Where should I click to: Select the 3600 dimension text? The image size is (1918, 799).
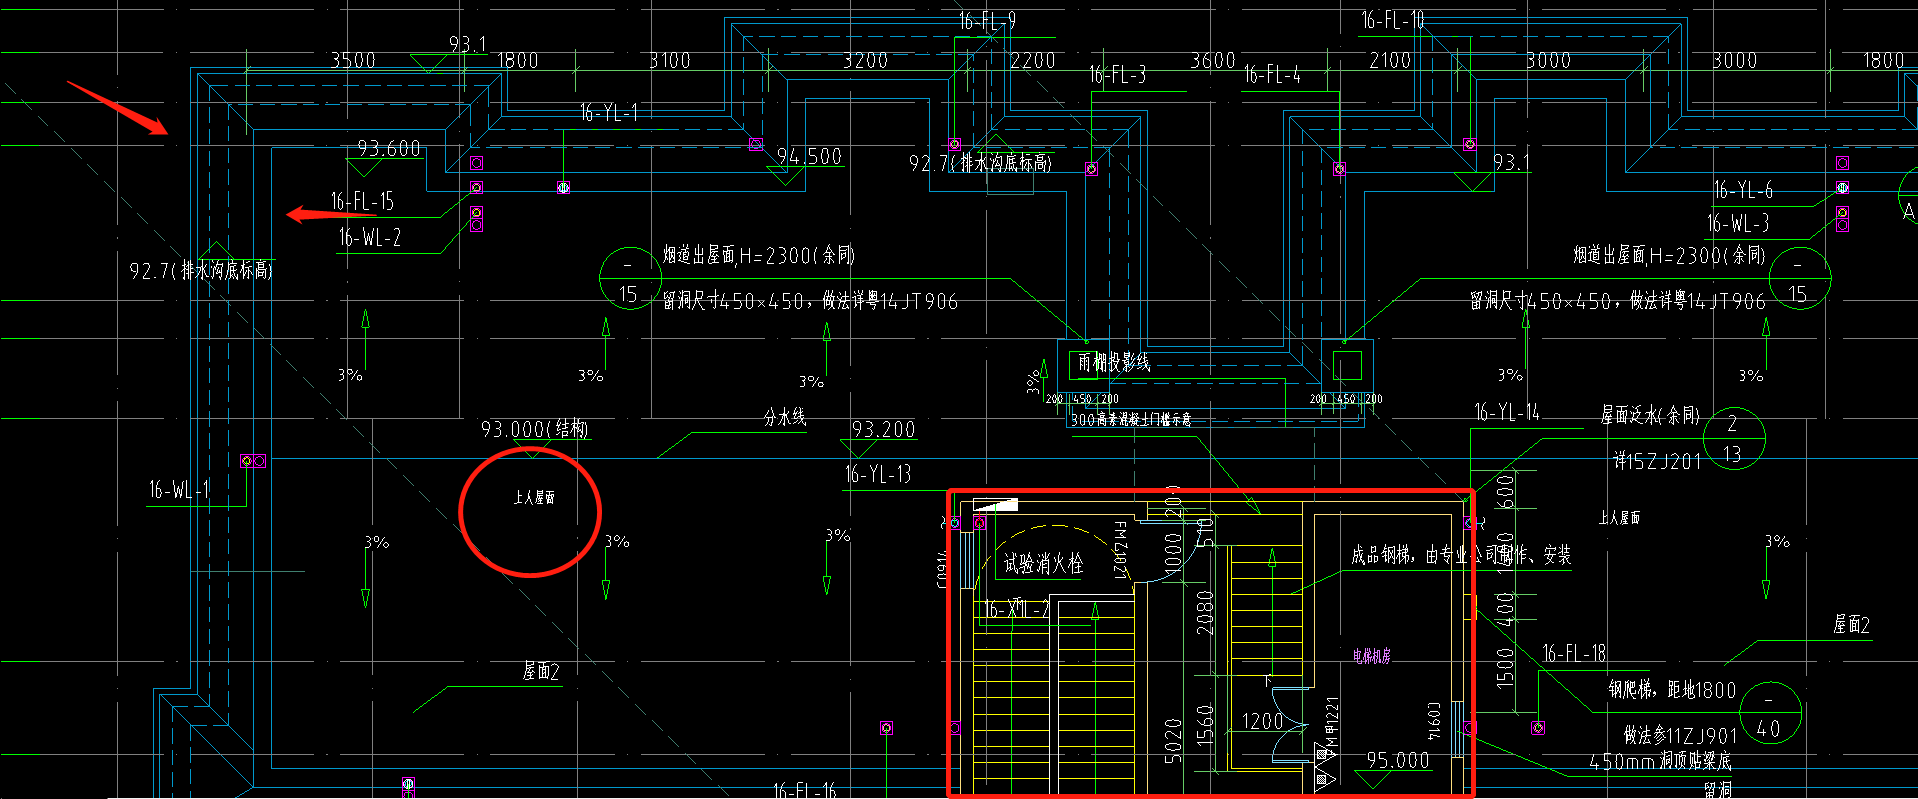click(x=1213, y=60)
